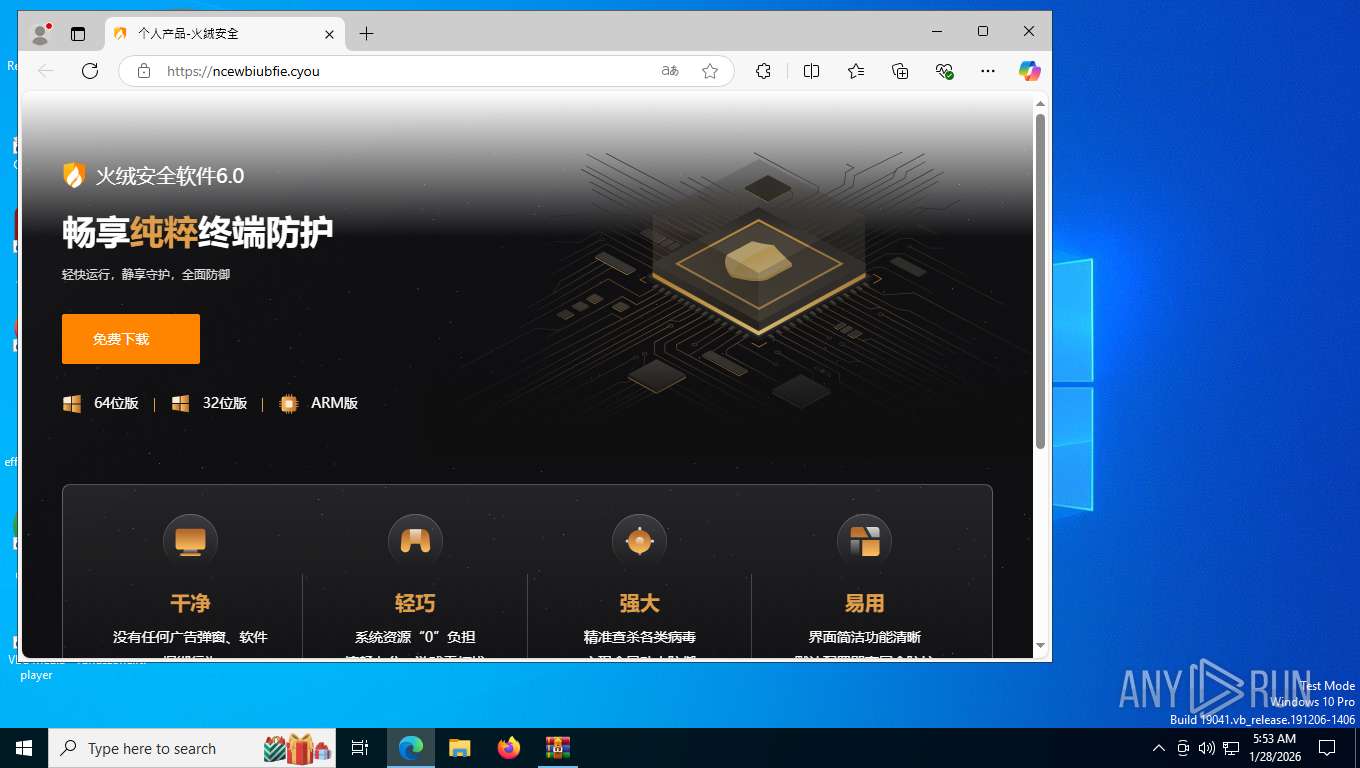Image resolution: width=1360 pixels, height=768 pixels.
Task: Open Microsoft Edge taskbar icon
Action: click(x=411, y=748)
